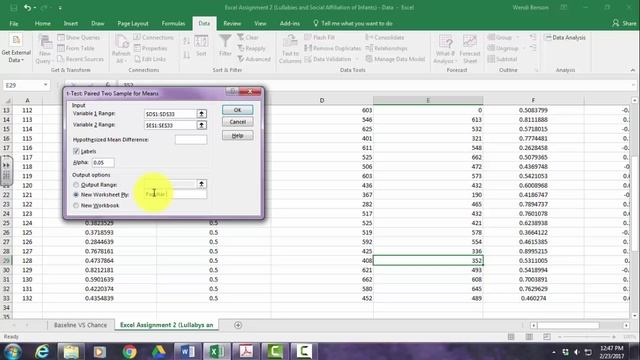
Task: Select cell containing 352 in column E
Action: pyautogui.click(x=428, y=260)
